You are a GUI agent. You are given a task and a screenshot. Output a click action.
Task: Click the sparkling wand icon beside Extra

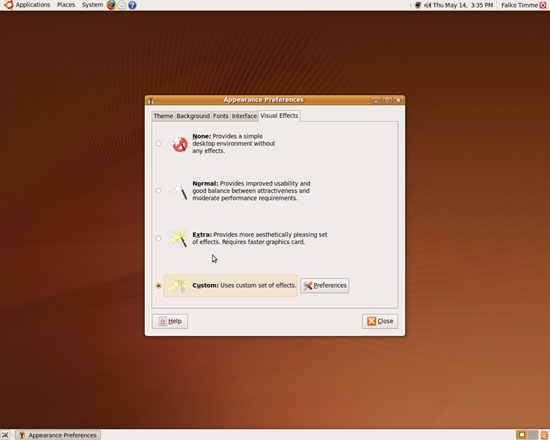tap(177, 238)
